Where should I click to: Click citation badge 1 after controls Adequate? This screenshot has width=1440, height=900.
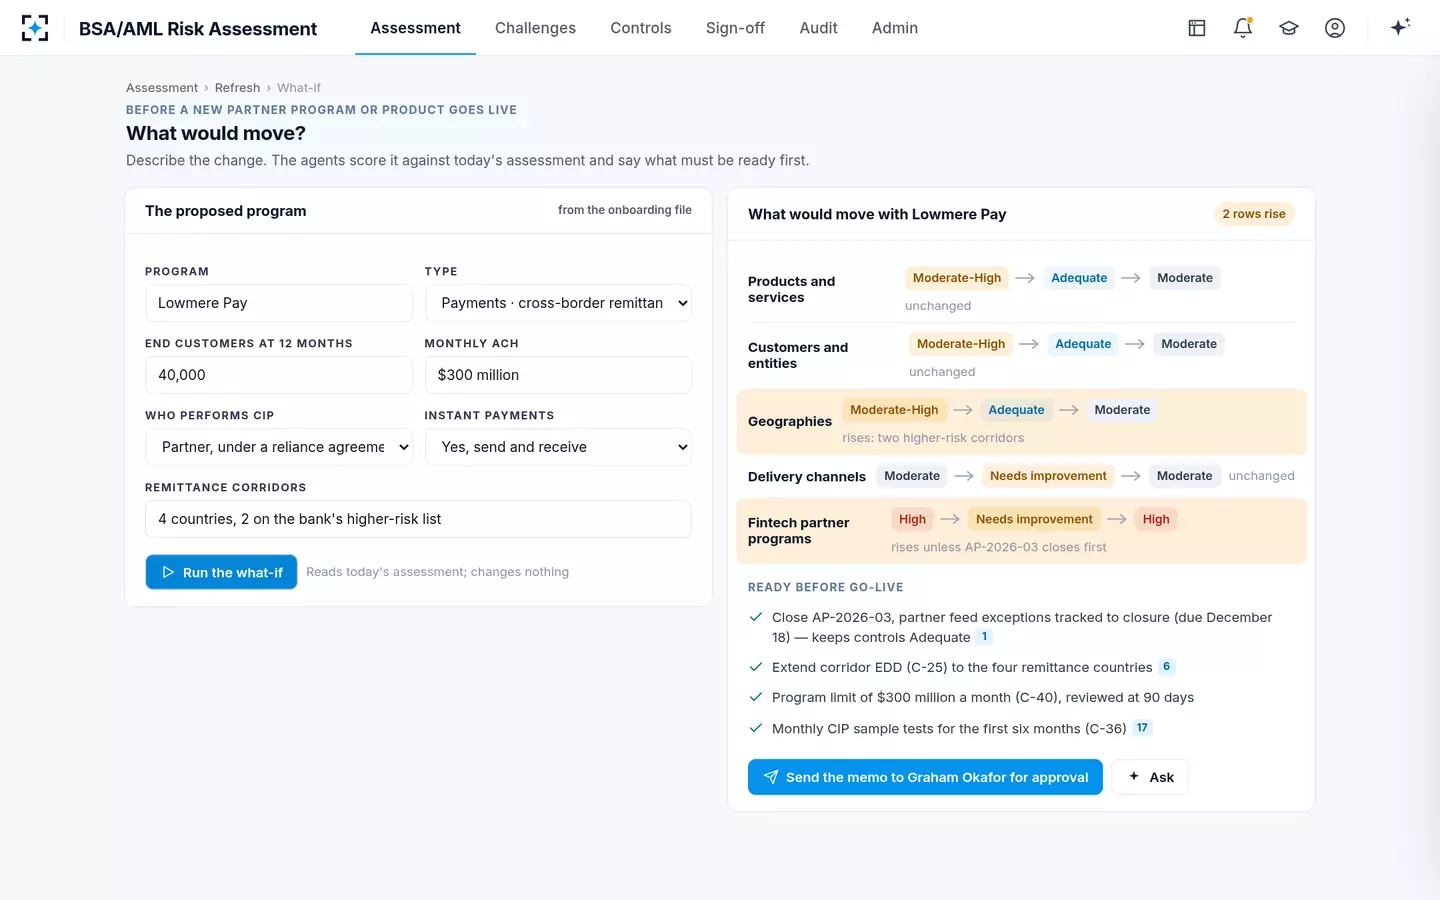coord(985,637)
